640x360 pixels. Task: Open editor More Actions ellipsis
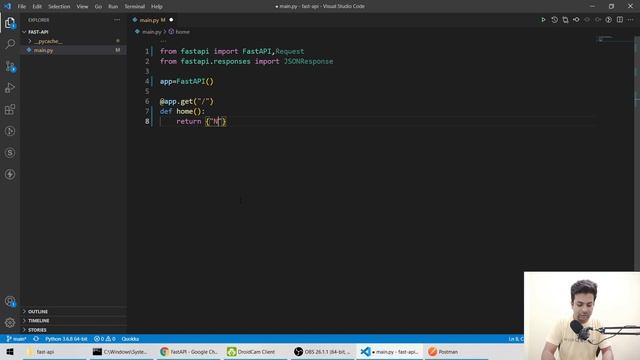click(x=631, y=20)
